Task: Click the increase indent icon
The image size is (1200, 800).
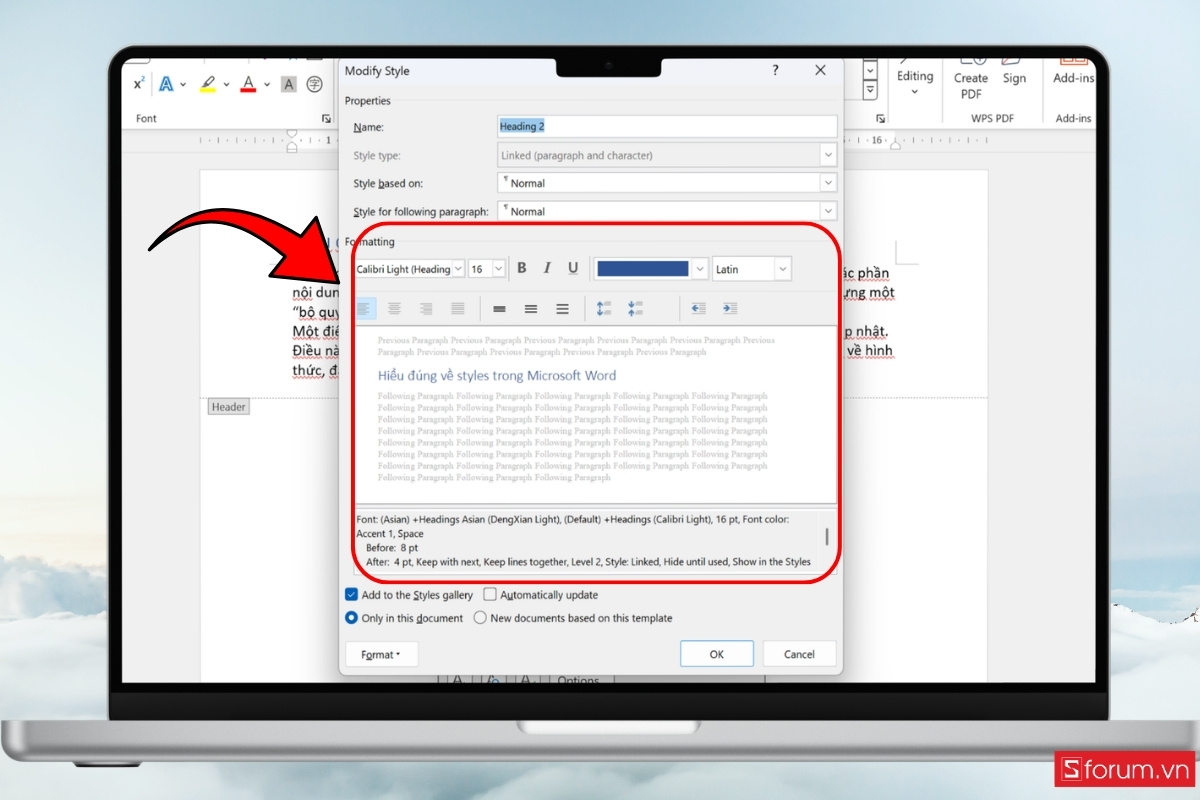Action: click(730, 309)
